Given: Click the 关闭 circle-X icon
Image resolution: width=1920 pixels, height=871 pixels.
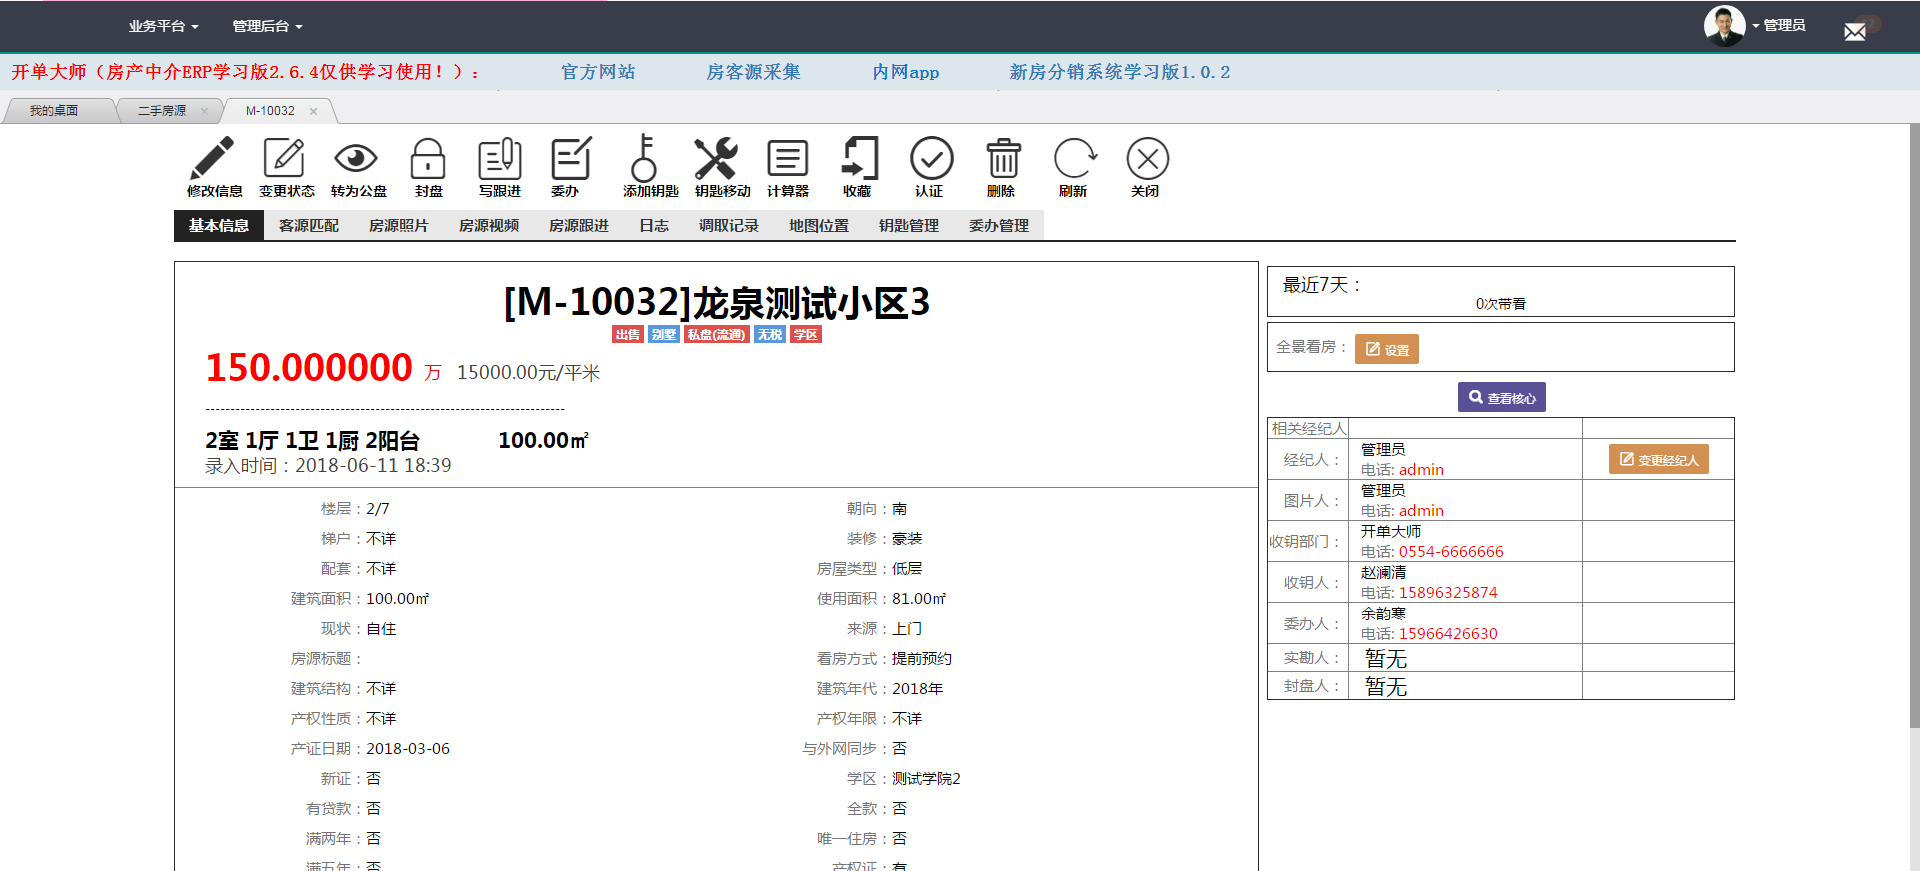Looking at the screenshot, I should click(x=1148, y=159).
